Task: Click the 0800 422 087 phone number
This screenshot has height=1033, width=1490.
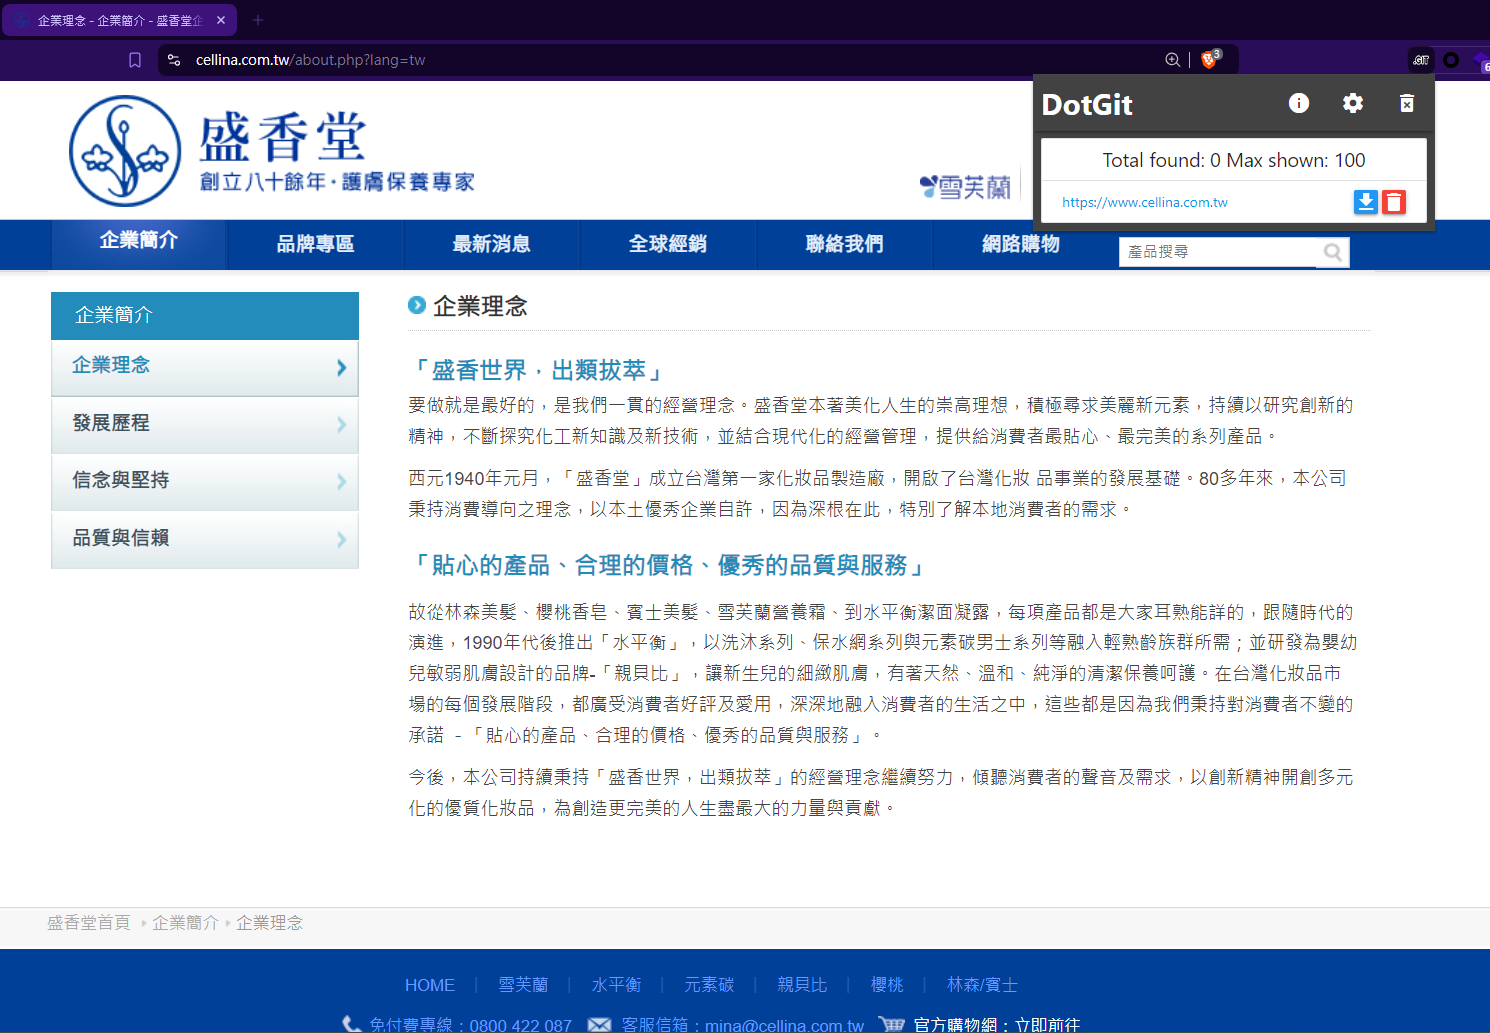Action: [x=520, y=1025]
